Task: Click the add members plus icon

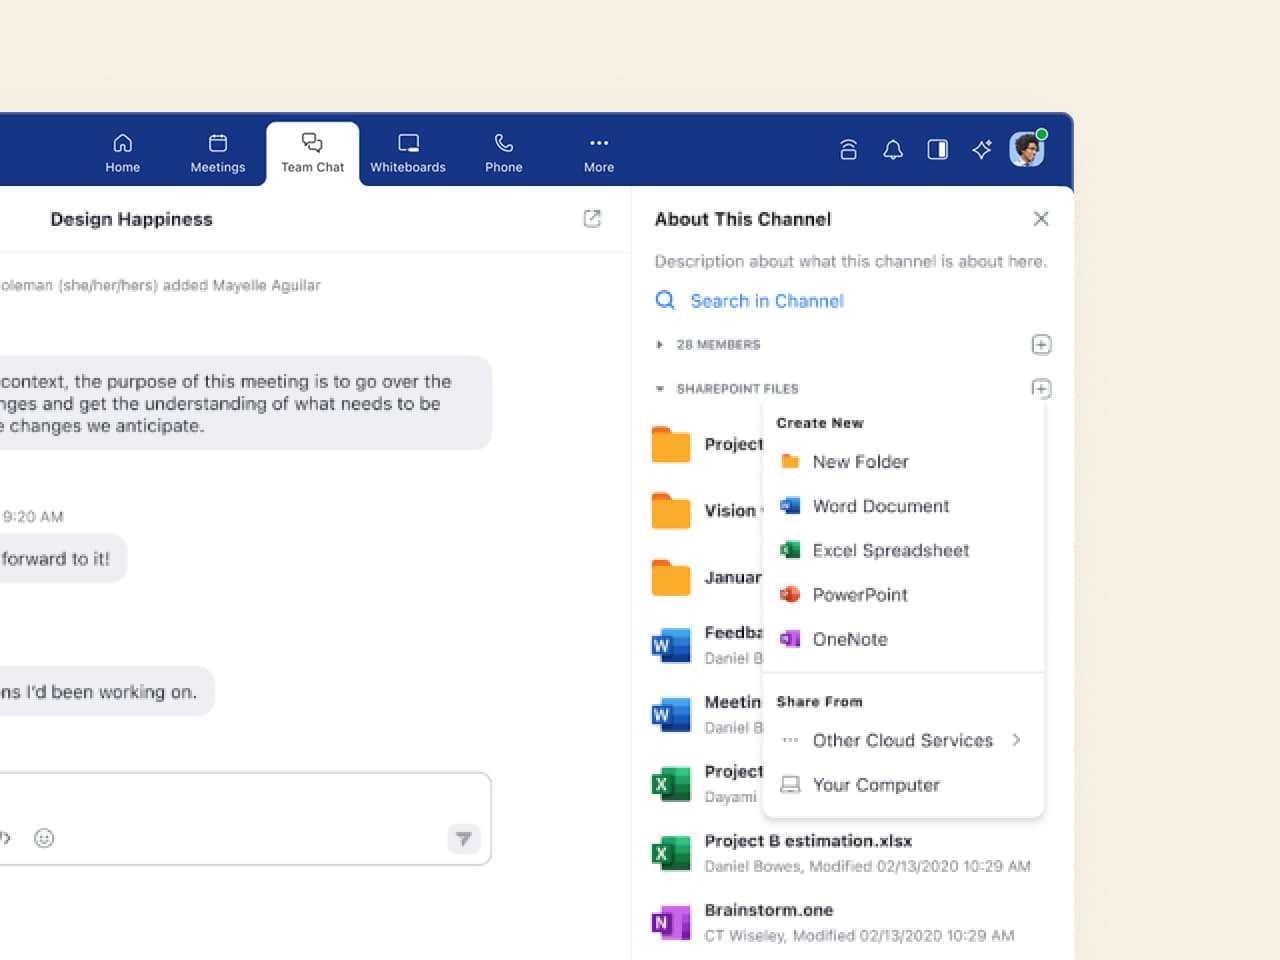Action: tap(1041, 345)
